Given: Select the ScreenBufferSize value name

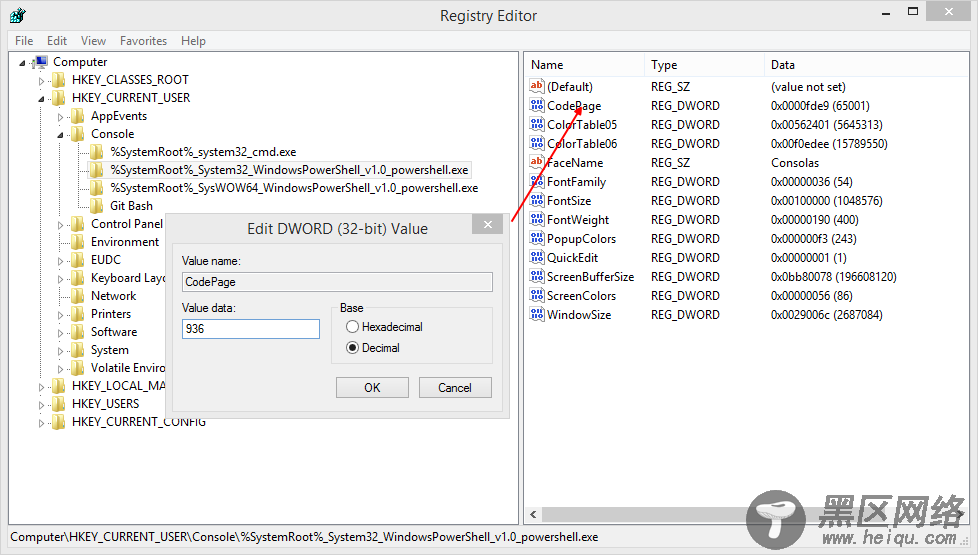Looking at the screenshot, I should pos(591,277).
